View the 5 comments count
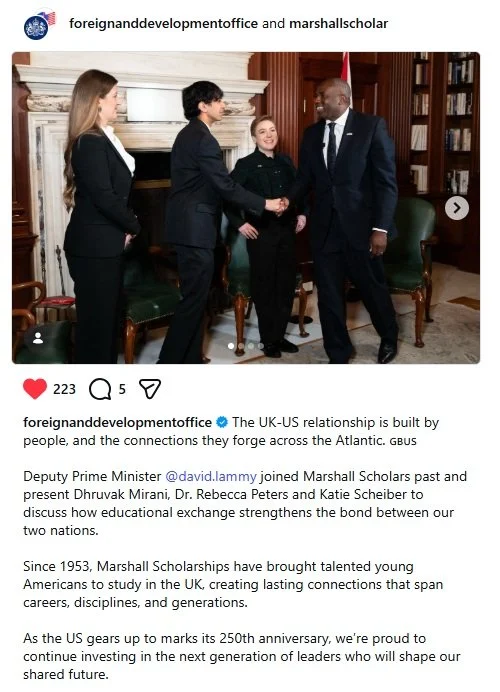 coord(122,389)
